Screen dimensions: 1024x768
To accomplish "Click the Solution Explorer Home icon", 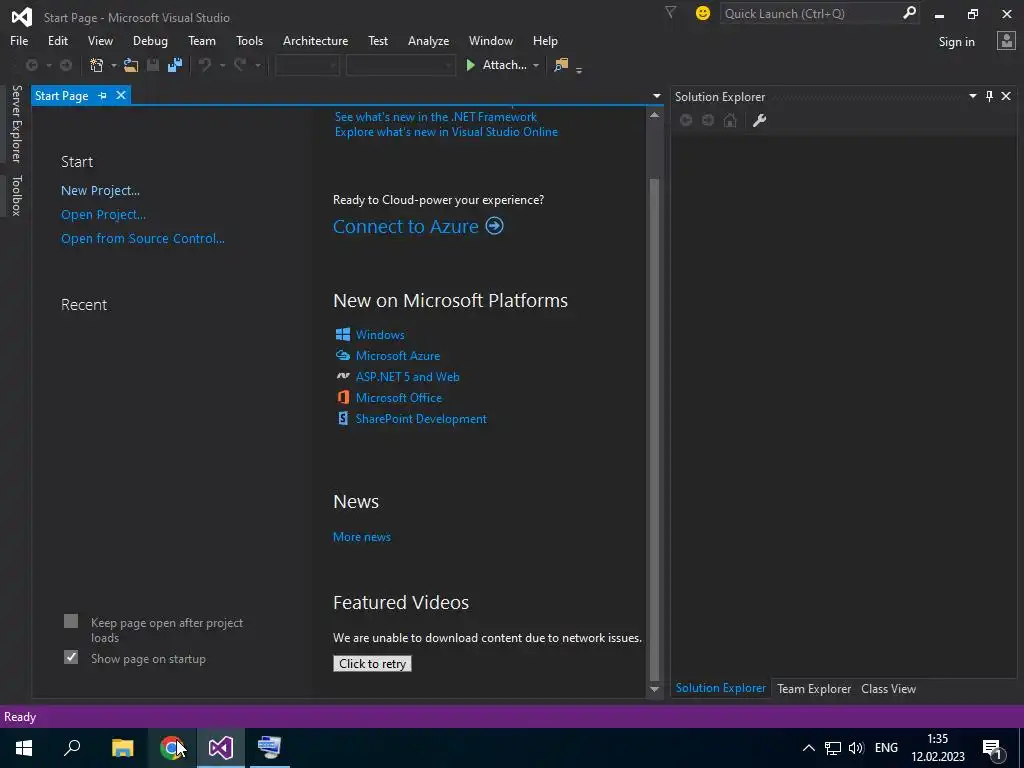I will [730, 120].
